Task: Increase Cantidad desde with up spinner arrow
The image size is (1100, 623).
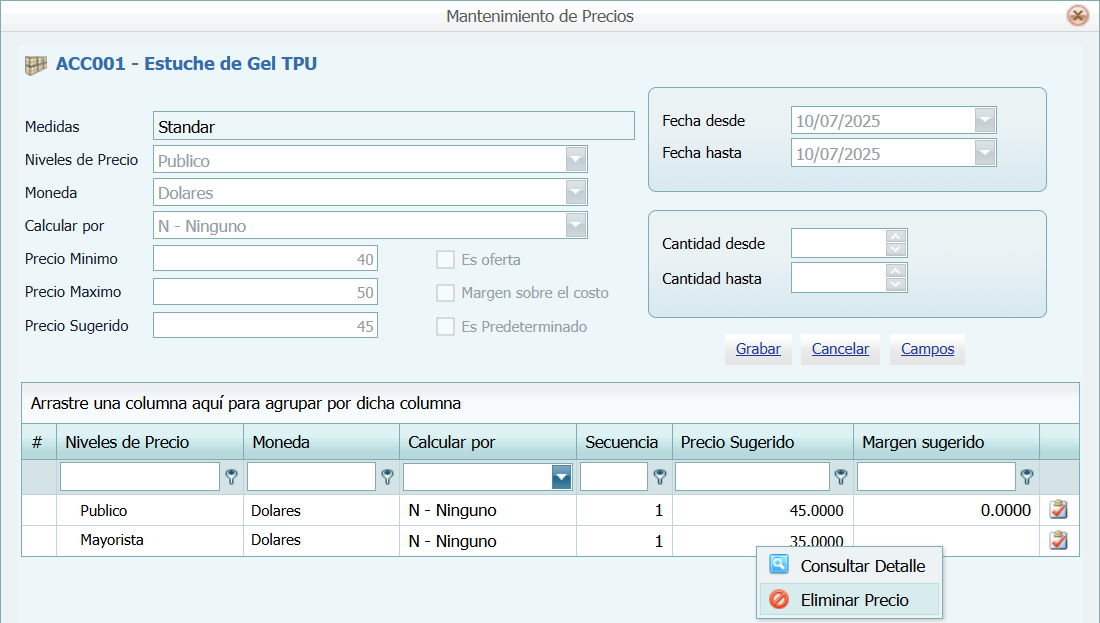Action: pyautogui.click(x=897, y=237)
